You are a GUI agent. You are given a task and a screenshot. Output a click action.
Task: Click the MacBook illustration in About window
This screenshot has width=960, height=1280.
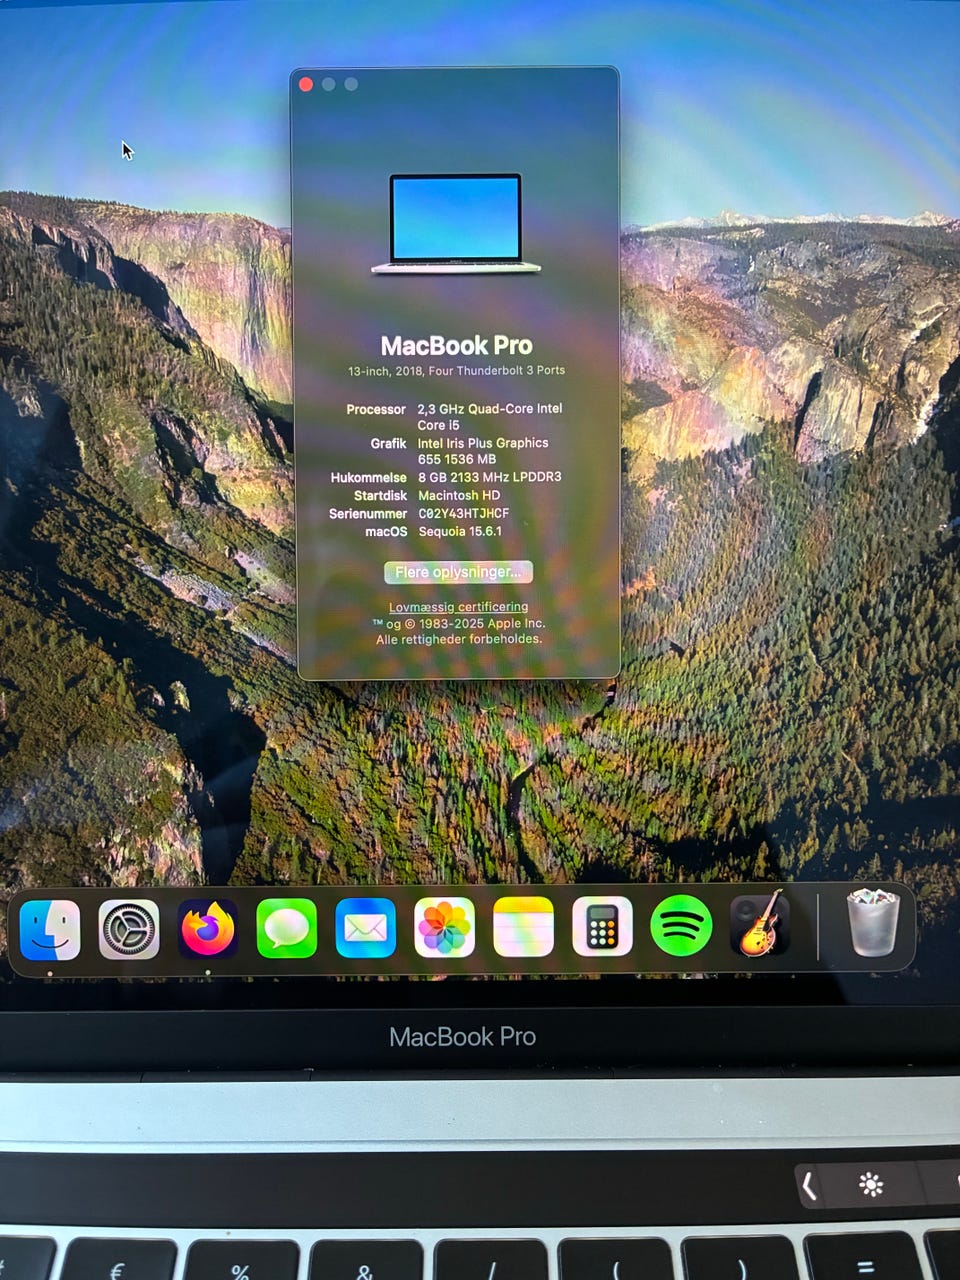click(x=456, y=223)
